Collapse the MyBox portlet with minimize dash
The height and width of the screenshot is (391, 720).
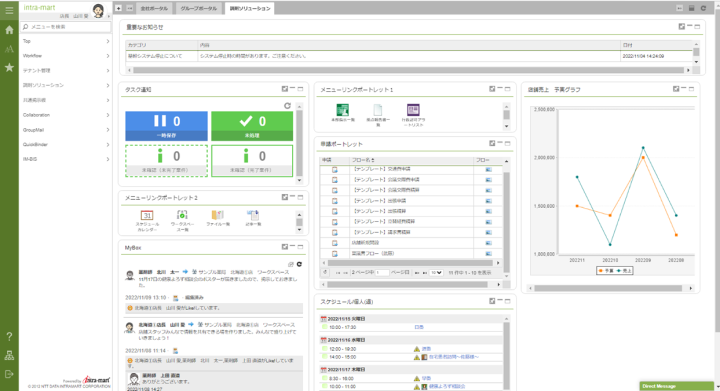(x=292, y=246)
